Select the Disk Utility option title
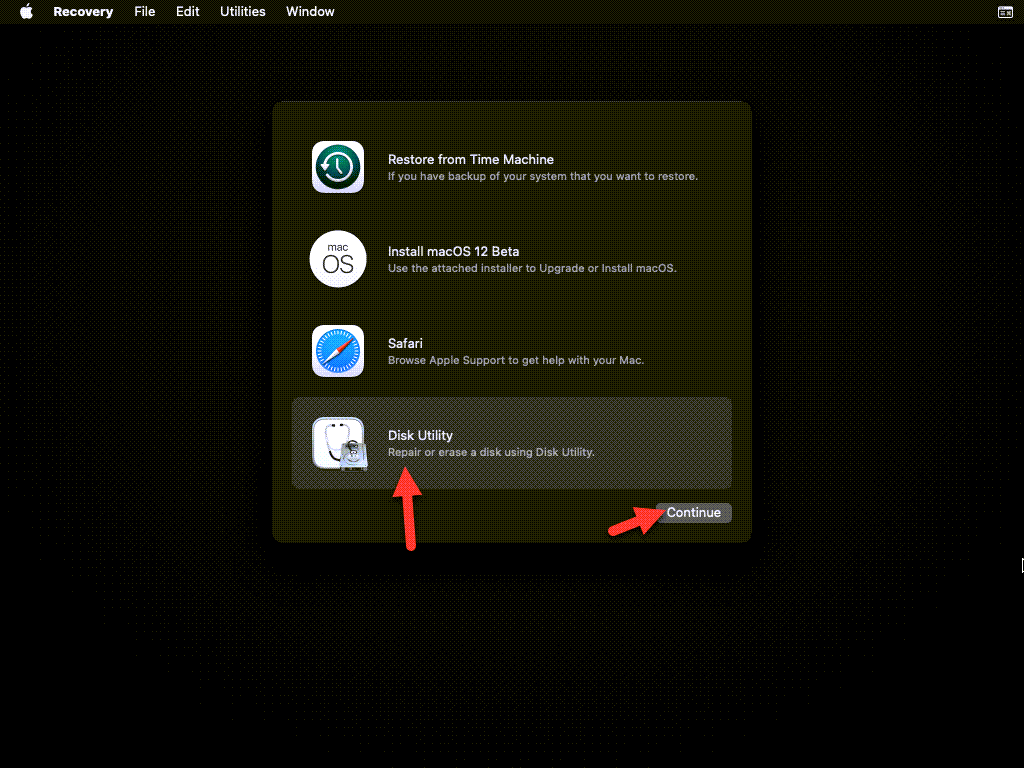Image resolution: width=1024 pixels, height=768 pixels. (420, 435)
